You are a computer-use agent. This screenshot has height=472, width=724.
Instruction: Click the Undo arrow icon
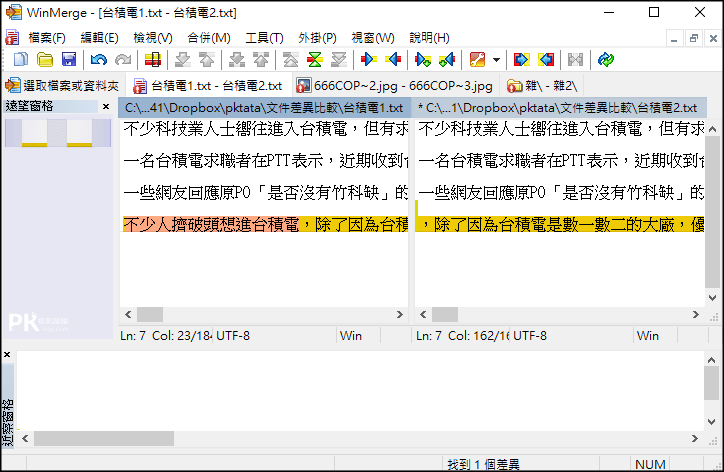[99, 60]
